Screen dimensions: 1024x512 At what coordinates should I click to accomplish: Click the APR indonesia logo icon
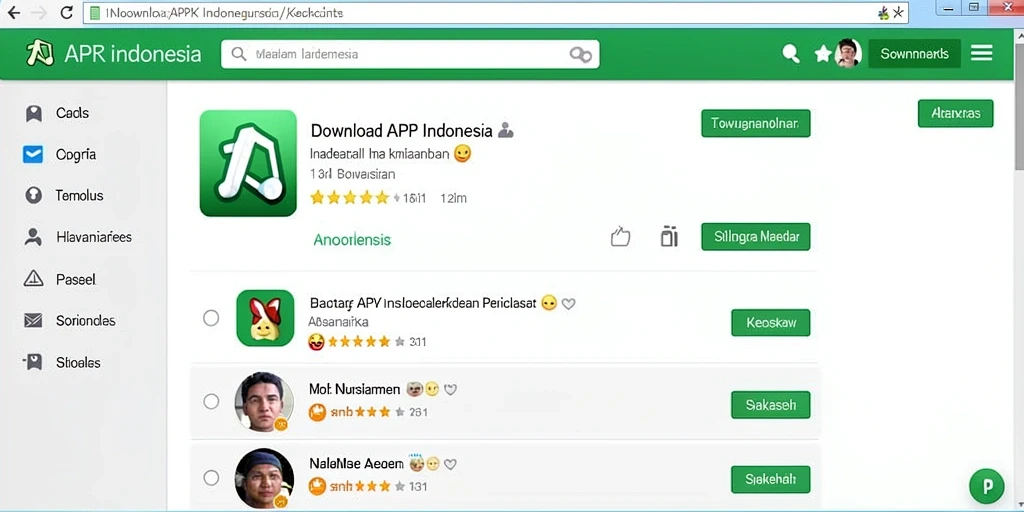point(40,54)
